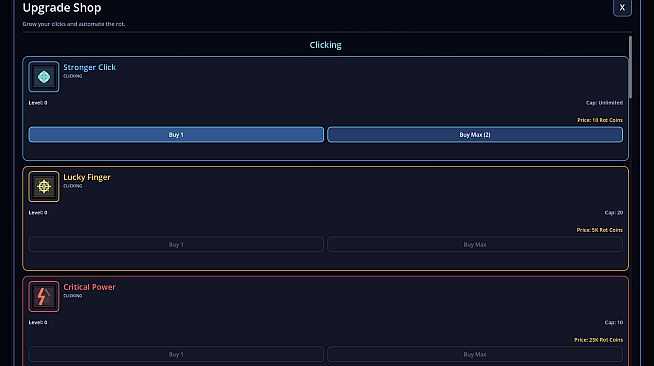Image resolution: width=654 pixels, height=366 pixels.
Task: Click the 'Price: 10 Rot Coins' label
Action: pyautogui.click(x=600, y=120)
